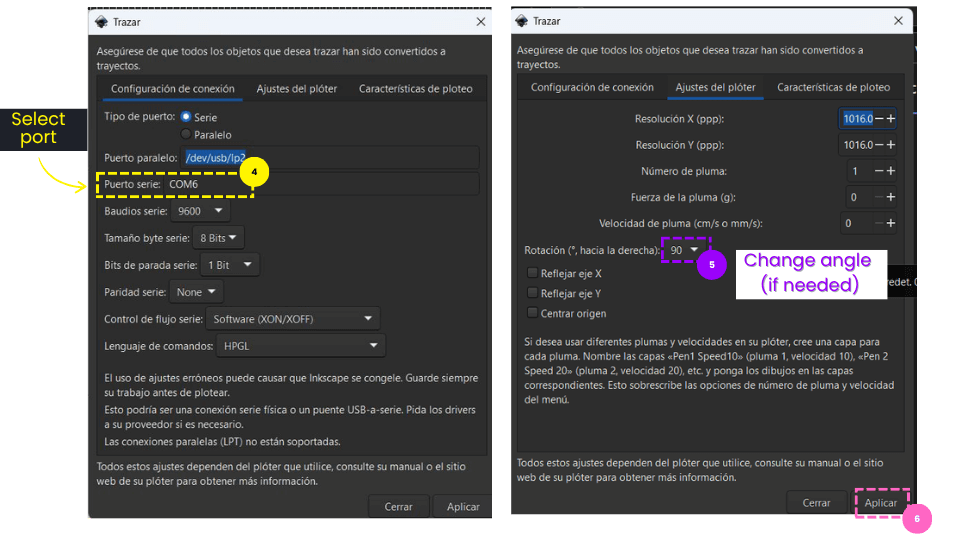
Task: Toggle the Centrar origen checkbox
Action: coord(533,313)
